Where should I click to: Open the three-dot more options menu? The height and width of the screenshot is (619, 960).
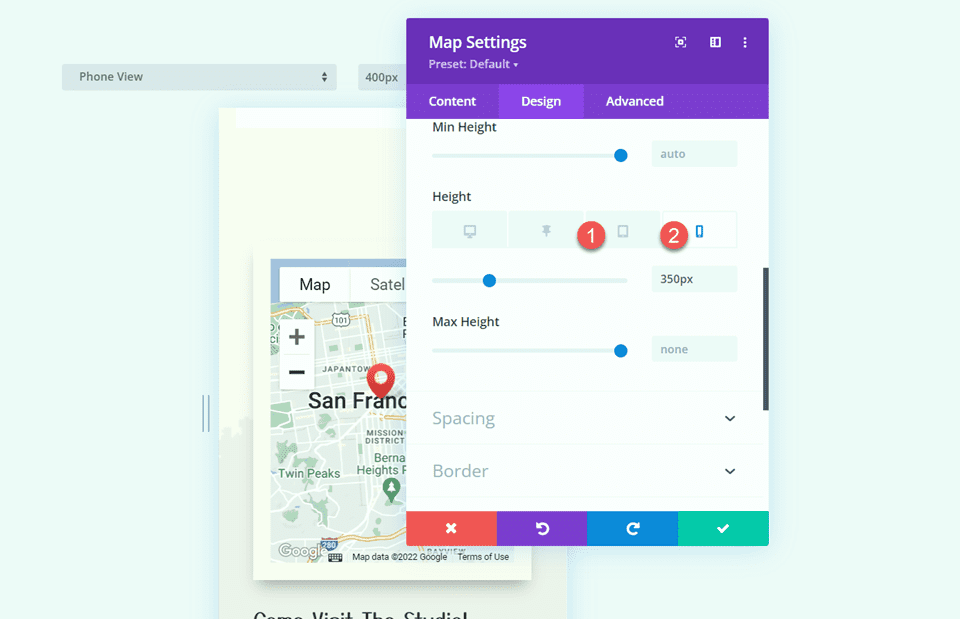[x=745, y=42]
